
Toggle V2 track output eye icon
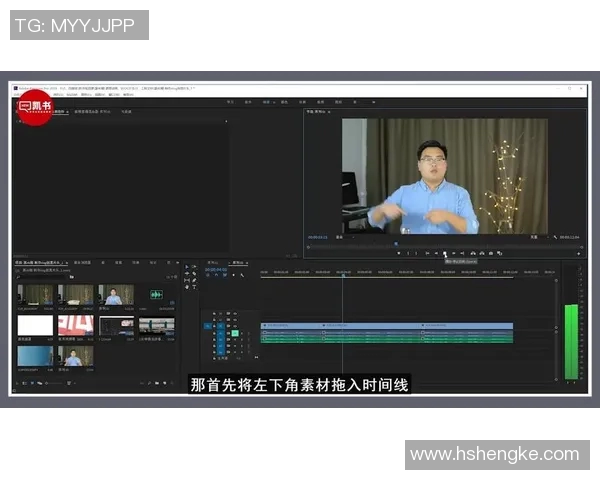coord(235,320)
